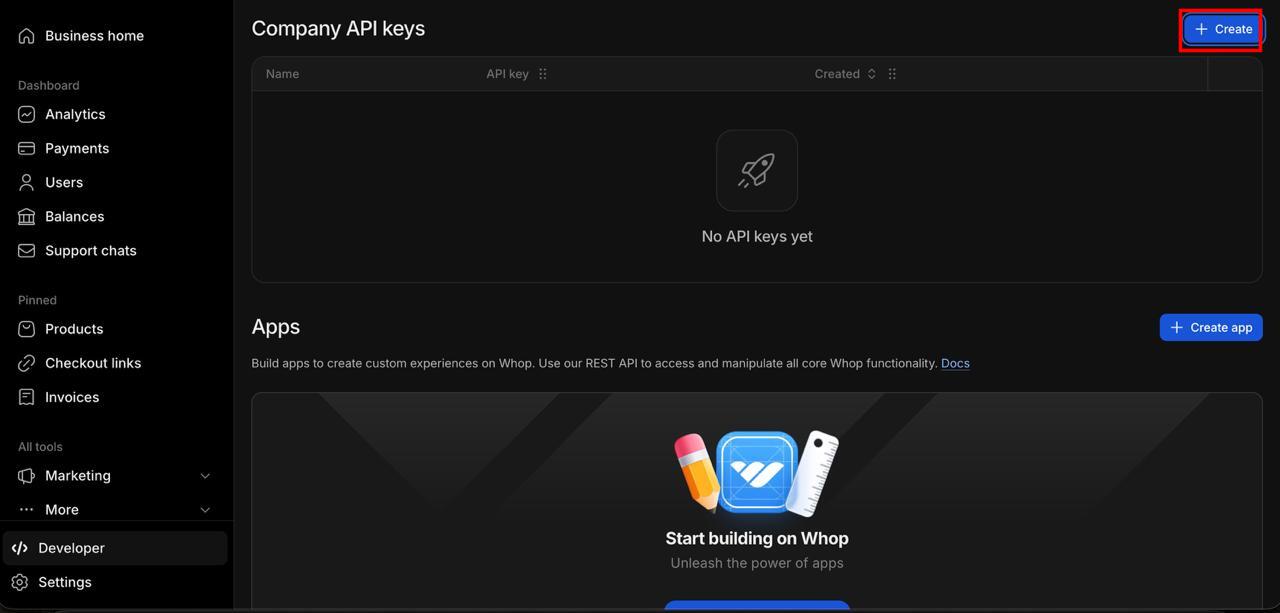Click the No API keys yet message
1280x613 pixels.
pyautogui.click(x=757, y=237)
